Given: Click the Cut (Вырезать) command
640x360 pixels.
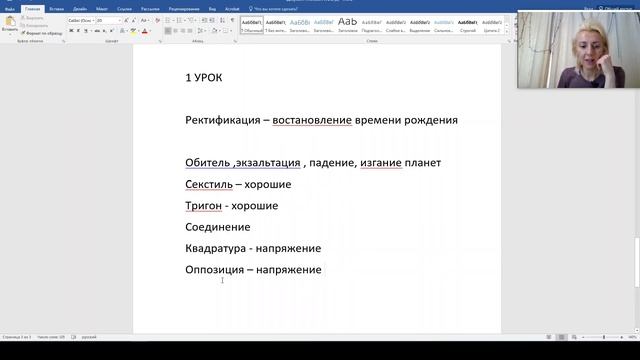Looking at the screenshot, I should [x=32, y=18].
